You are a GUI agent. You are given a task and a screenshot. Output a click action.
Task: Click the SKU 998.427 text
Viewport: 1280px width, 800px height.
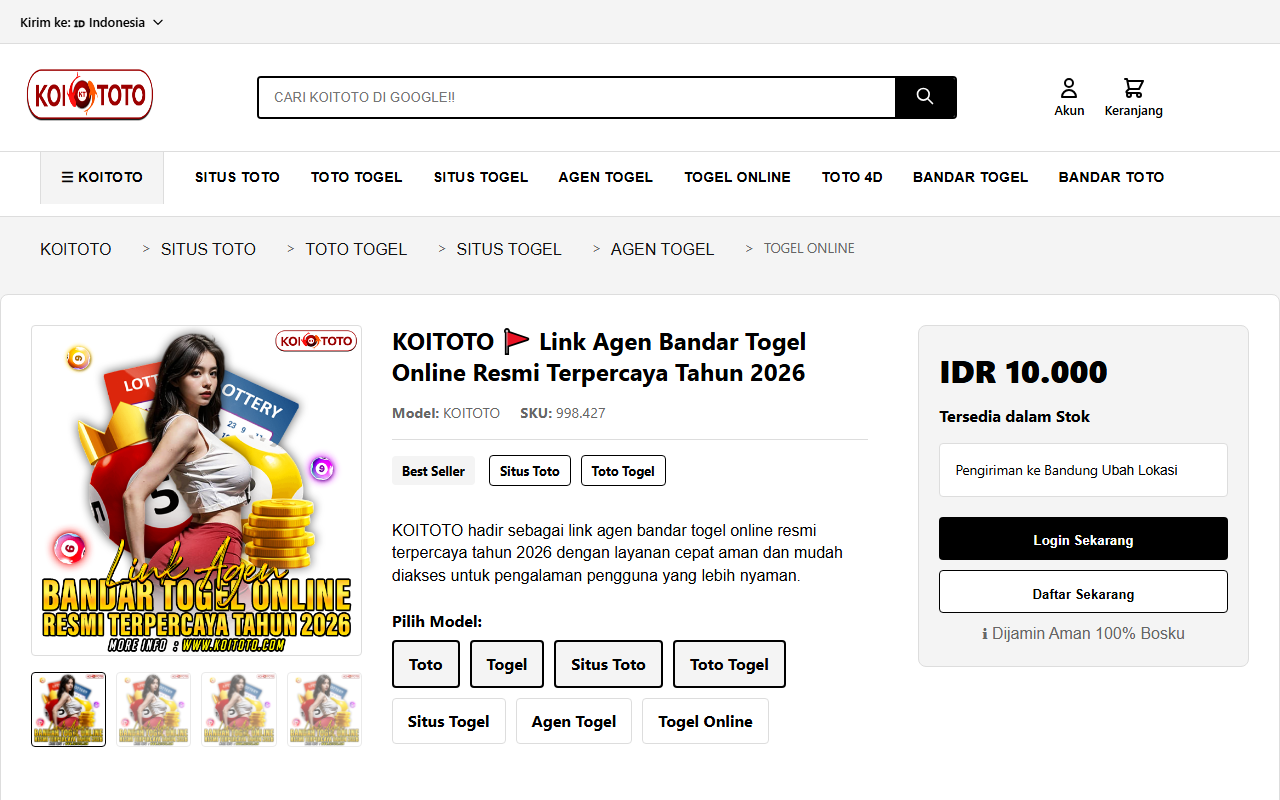pyautogui.click(x=563, y=413)
